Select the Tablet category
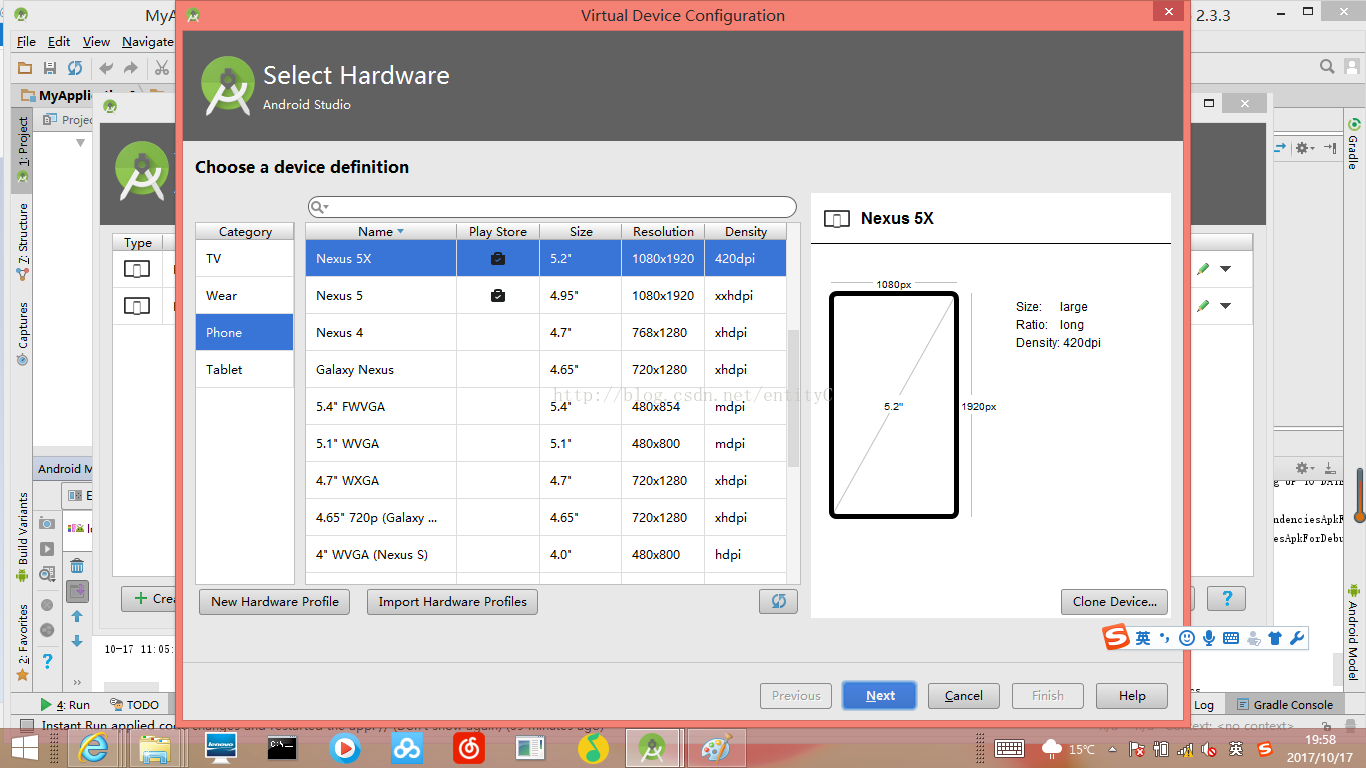This screenshot has height=768, width=1366. [244, 369]
